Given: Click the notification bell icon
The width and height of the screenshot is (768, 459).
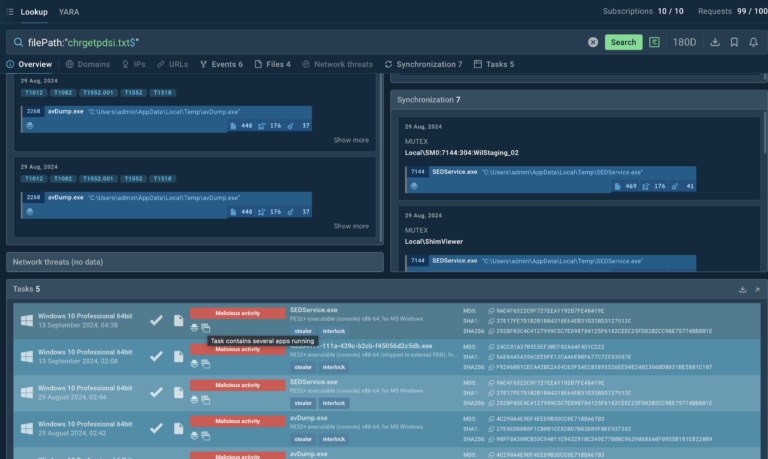Looking at the screenshot, I should 753,42.
